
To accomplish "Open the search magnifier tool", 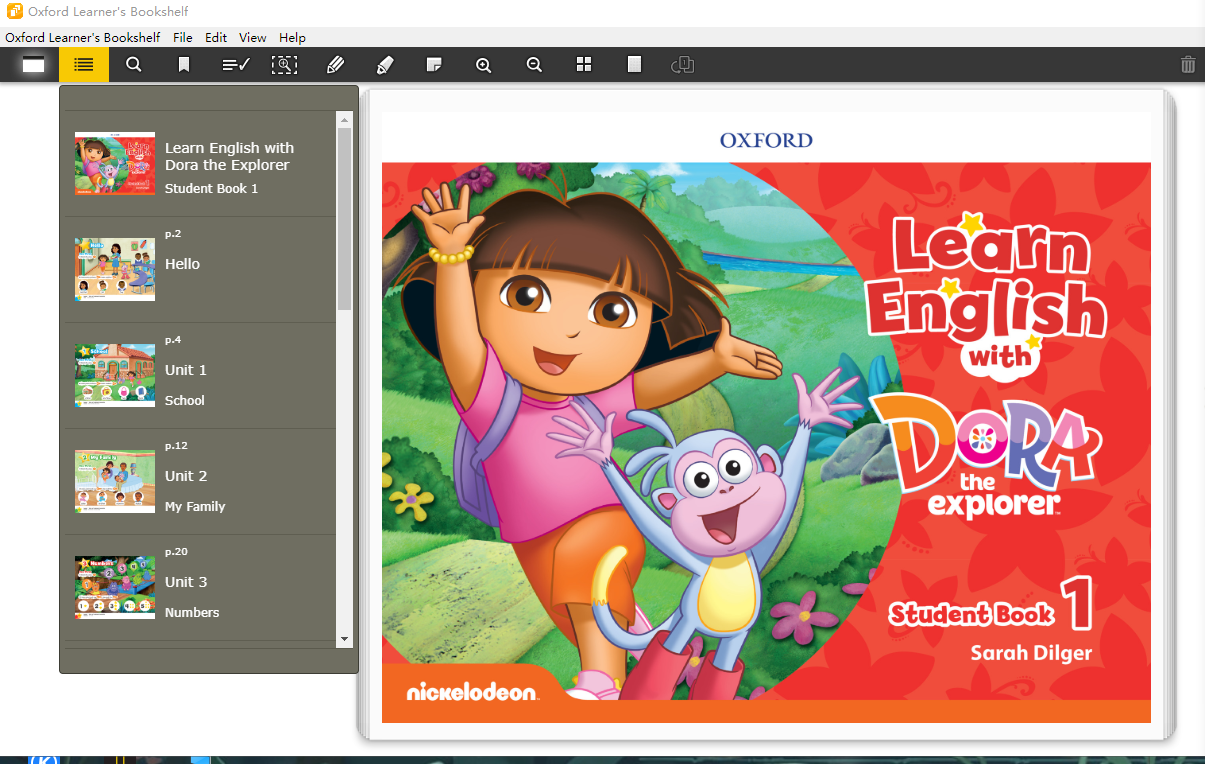I will (x=133, y=65).
